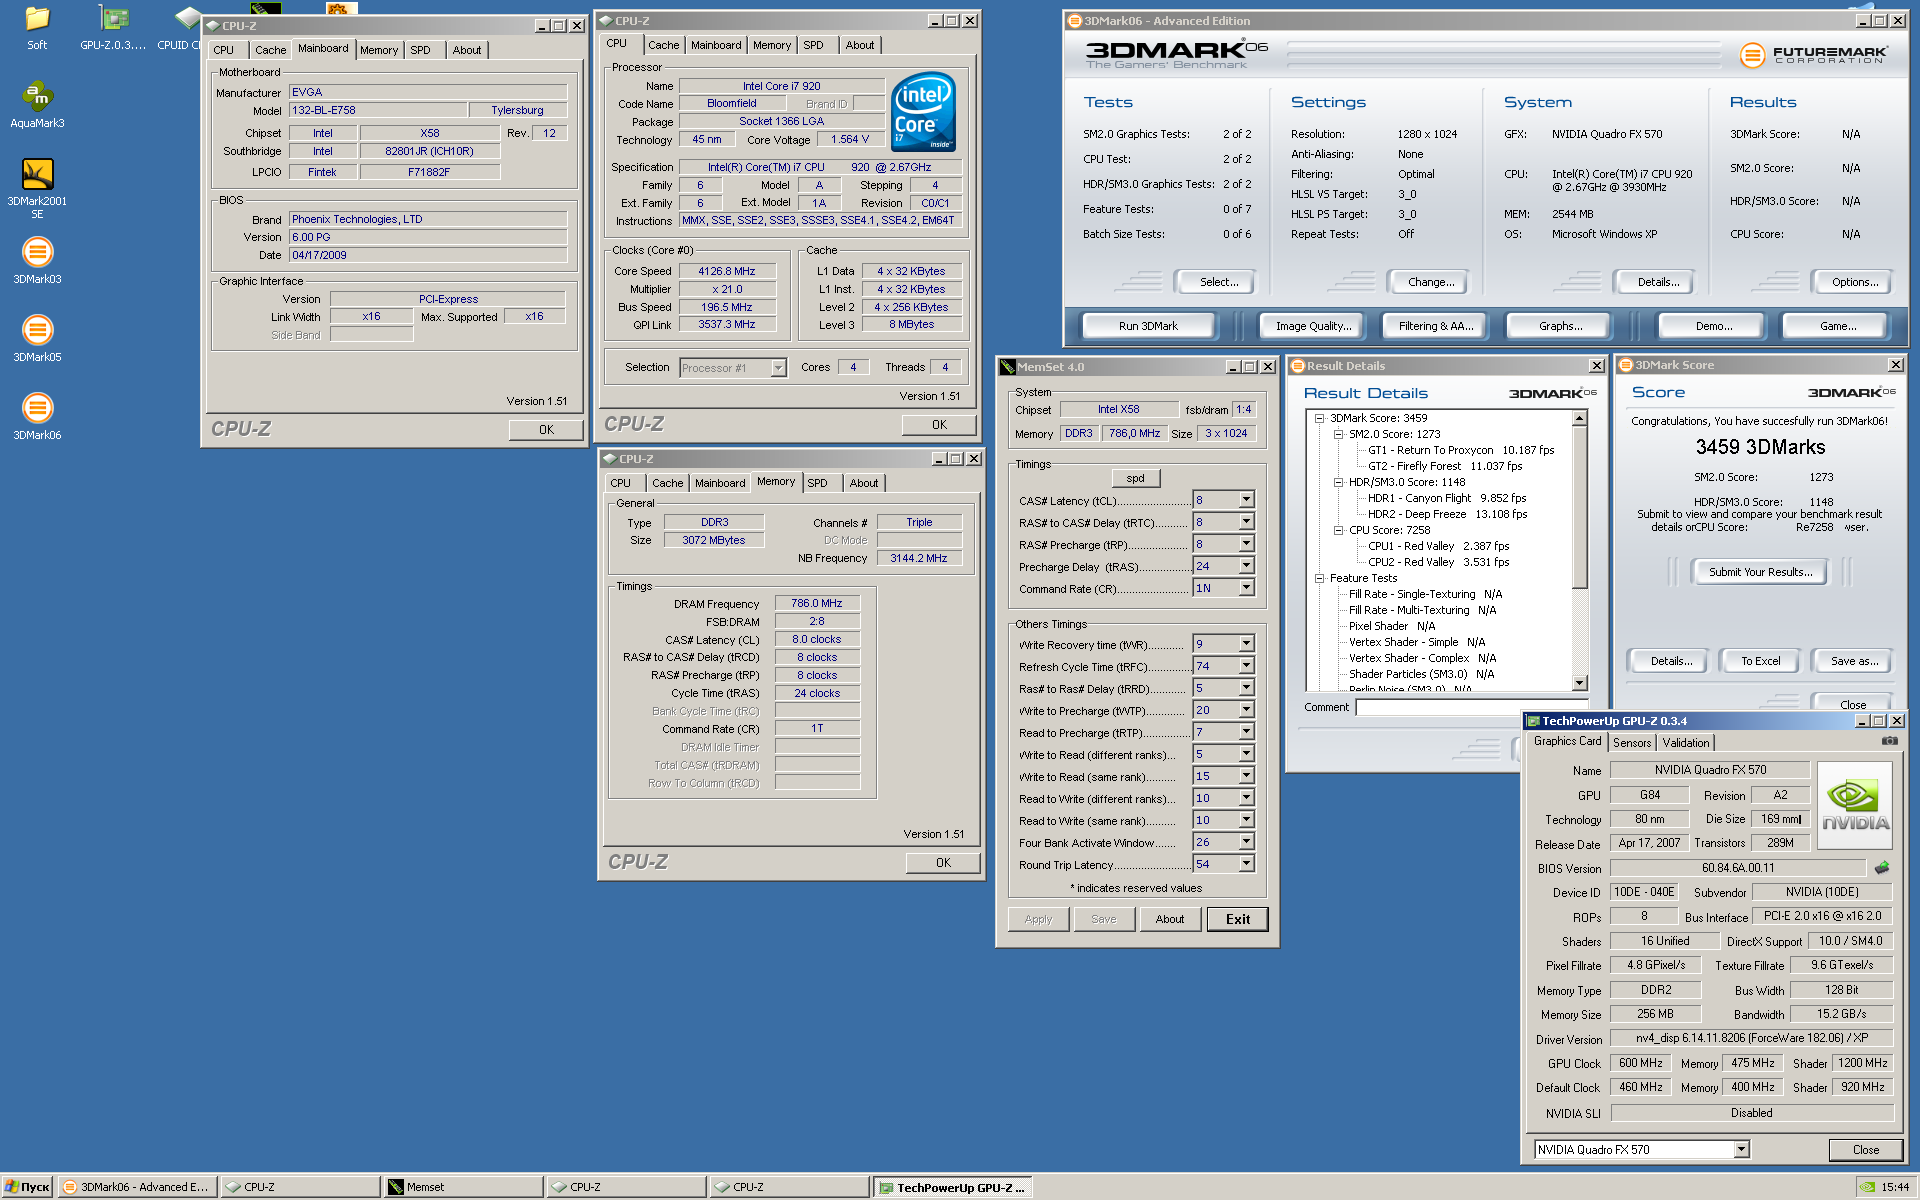The height and width of the screenshot is (1200, 1920).
Task: Click Save as button in Score window
Action: 1854,661
